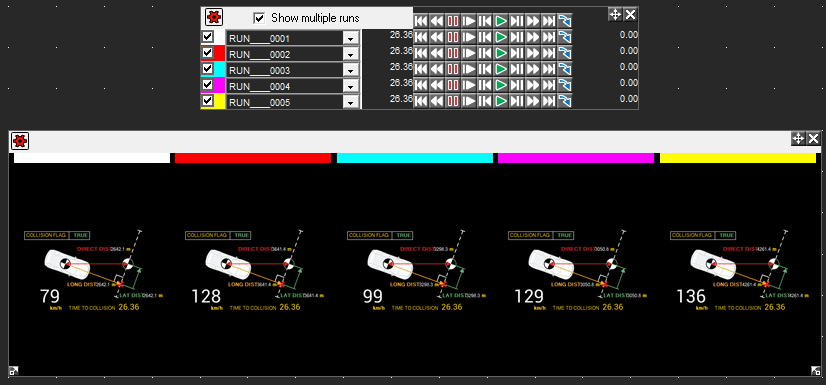Pause playback of RUN____0002
Viewport: 826px width, 385px height.
(453, 53)
